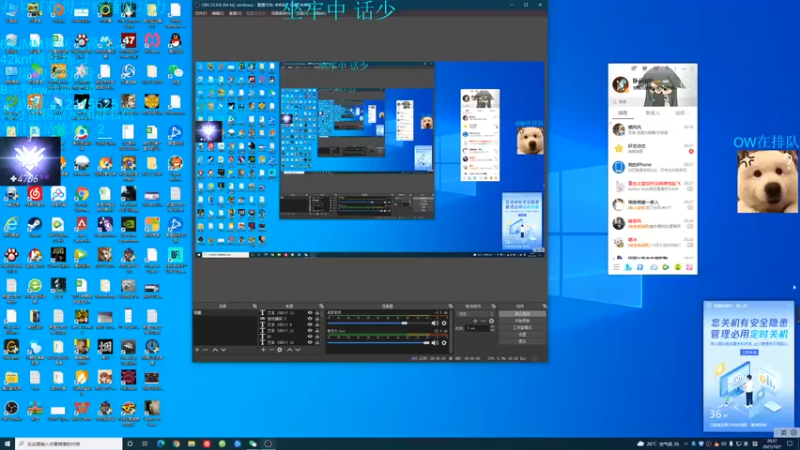Open the NVIDIA GeForce Experience desktop icon

pos(129,228)
